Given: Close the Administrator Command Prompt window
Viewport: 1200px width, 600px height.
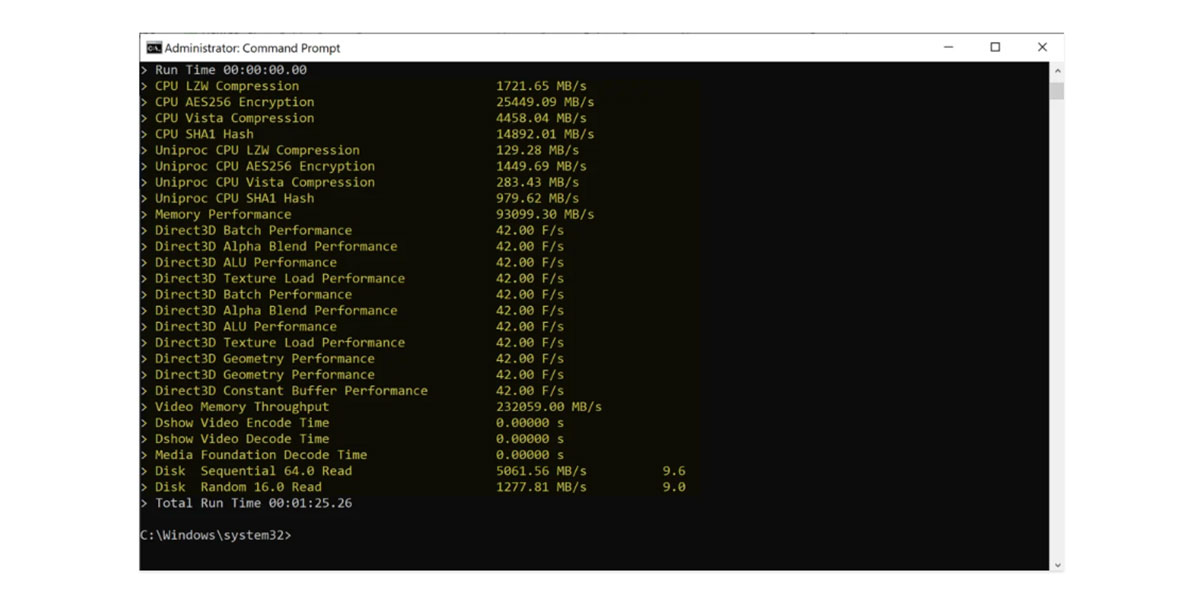Looking at the screenshot, I should 1042,47.
